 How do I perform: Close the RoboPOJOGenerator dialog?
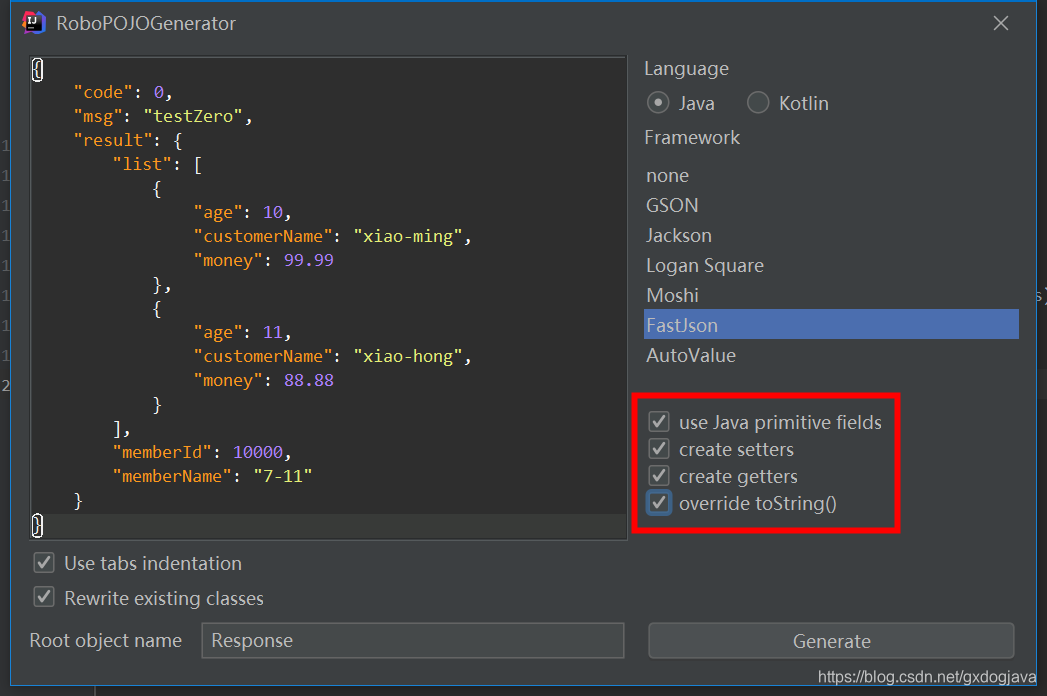1000,23
